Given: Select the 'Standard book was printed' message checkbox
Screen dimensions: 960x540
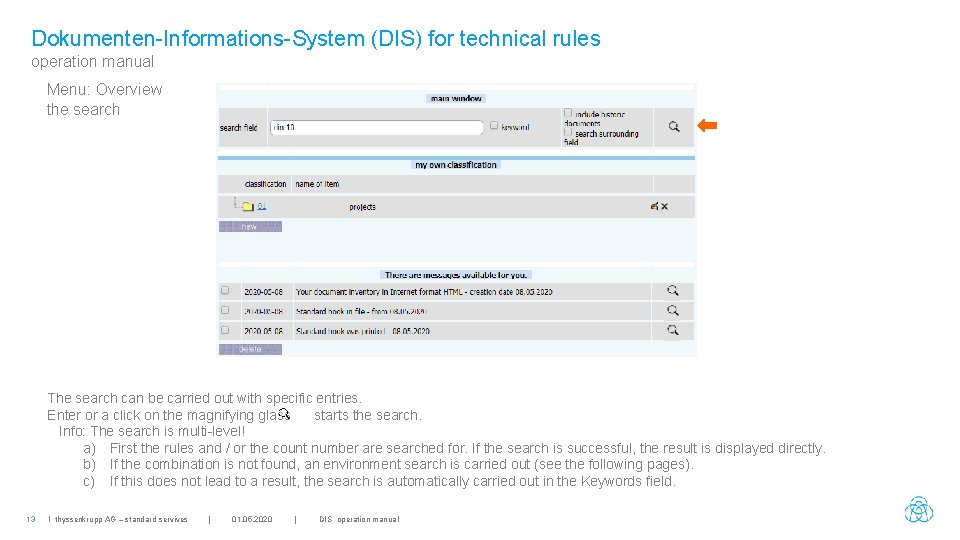Looking at the screenshot, I should (x=225, y=330).
